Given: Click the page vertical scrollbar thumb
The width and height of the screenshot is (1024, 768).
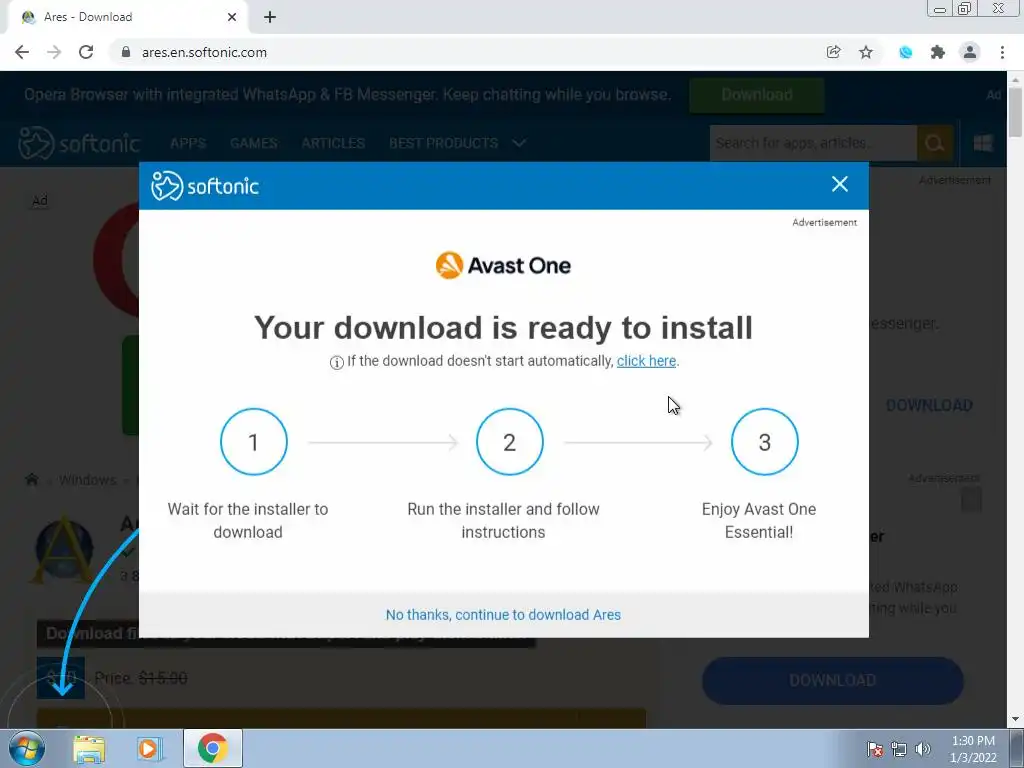Looking at the screenshot, I should (x=1015, y=111).
